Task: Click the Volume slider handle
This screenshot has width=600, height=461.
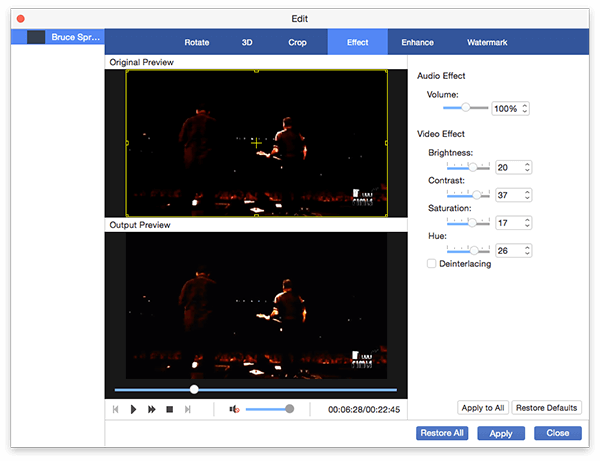Action: [x=465, y=108]
